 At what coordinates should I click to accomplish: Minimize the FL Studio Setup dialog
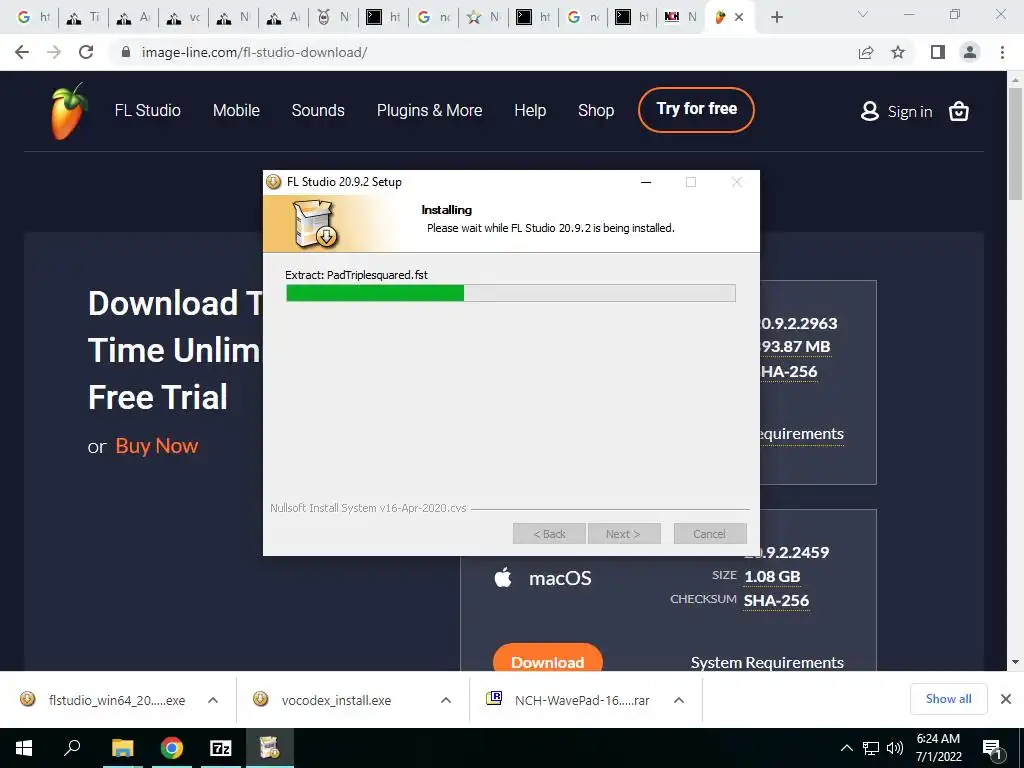(x=646, y=182)
